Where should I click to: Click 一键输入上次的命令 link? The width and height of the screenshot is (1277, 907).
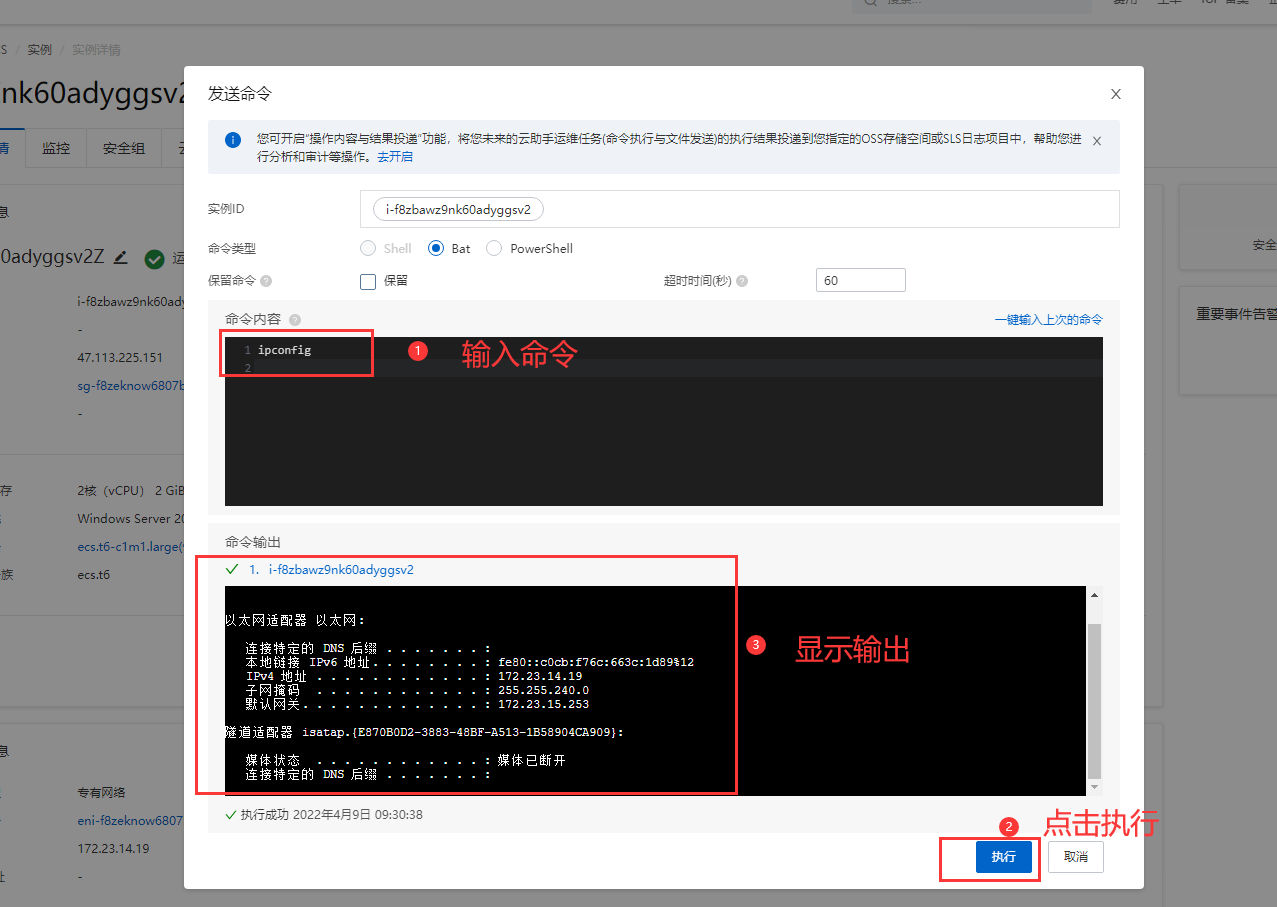click(1049, 320)
